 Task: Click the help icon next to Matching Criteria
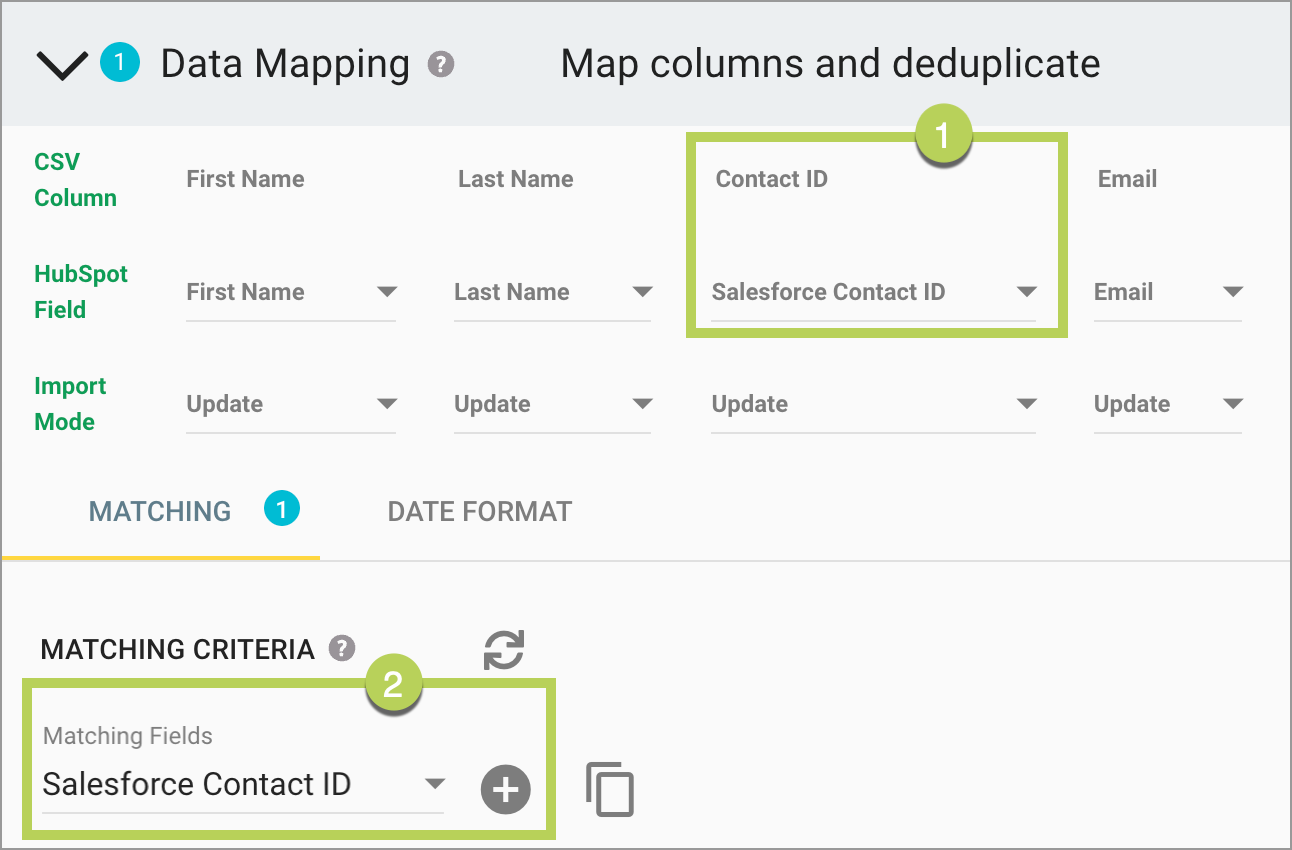(343, 649)
